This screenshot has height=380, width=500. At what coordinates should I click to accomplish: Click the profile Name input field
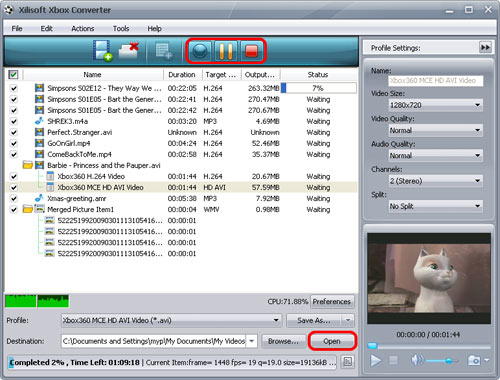click(435, 80)
